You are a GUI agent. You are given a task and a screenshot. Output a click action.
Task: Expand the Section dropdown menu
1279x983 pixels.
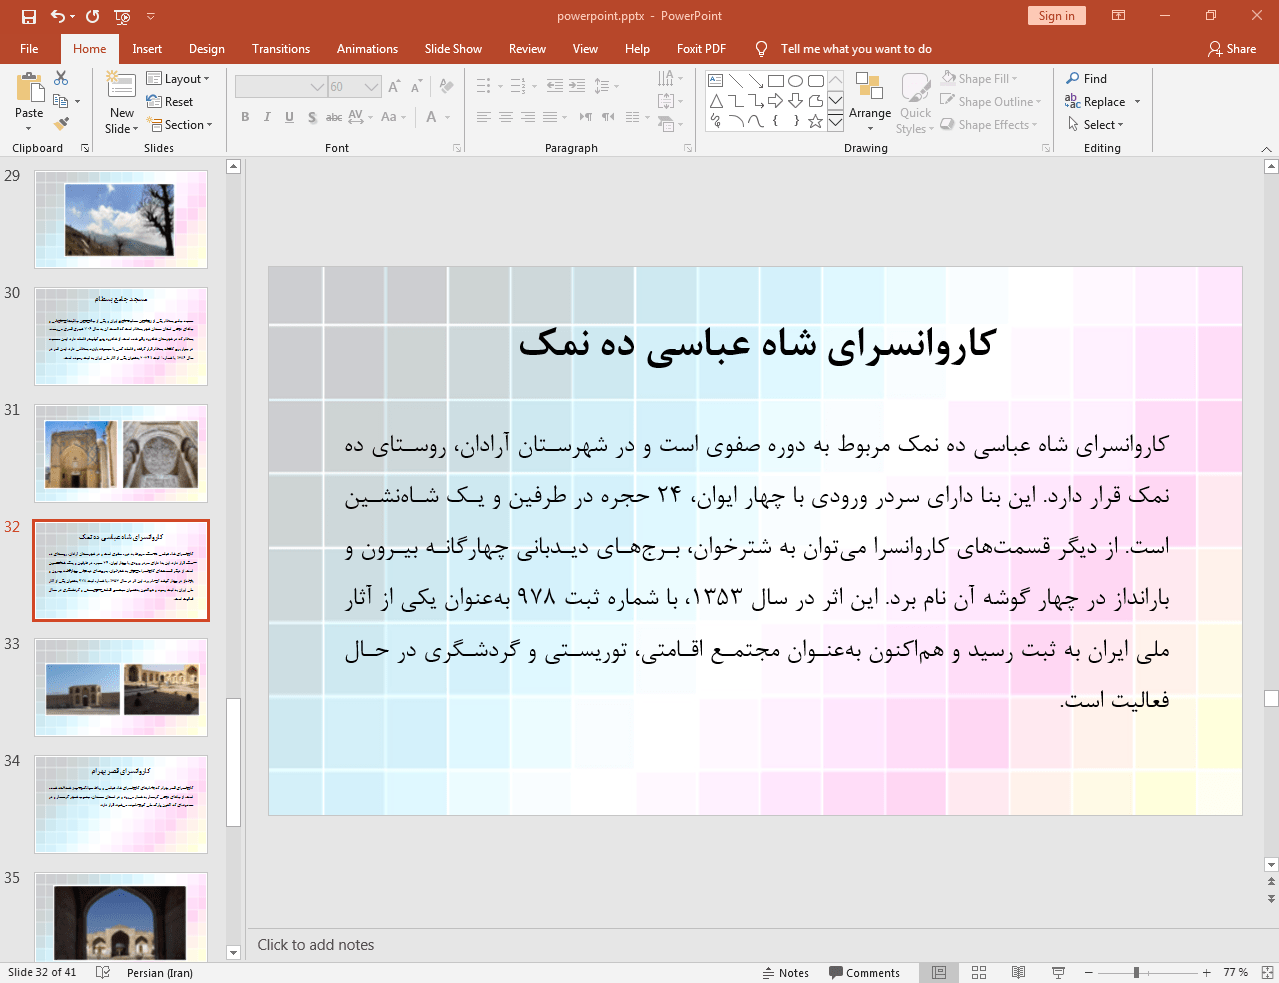click(181, 125)
